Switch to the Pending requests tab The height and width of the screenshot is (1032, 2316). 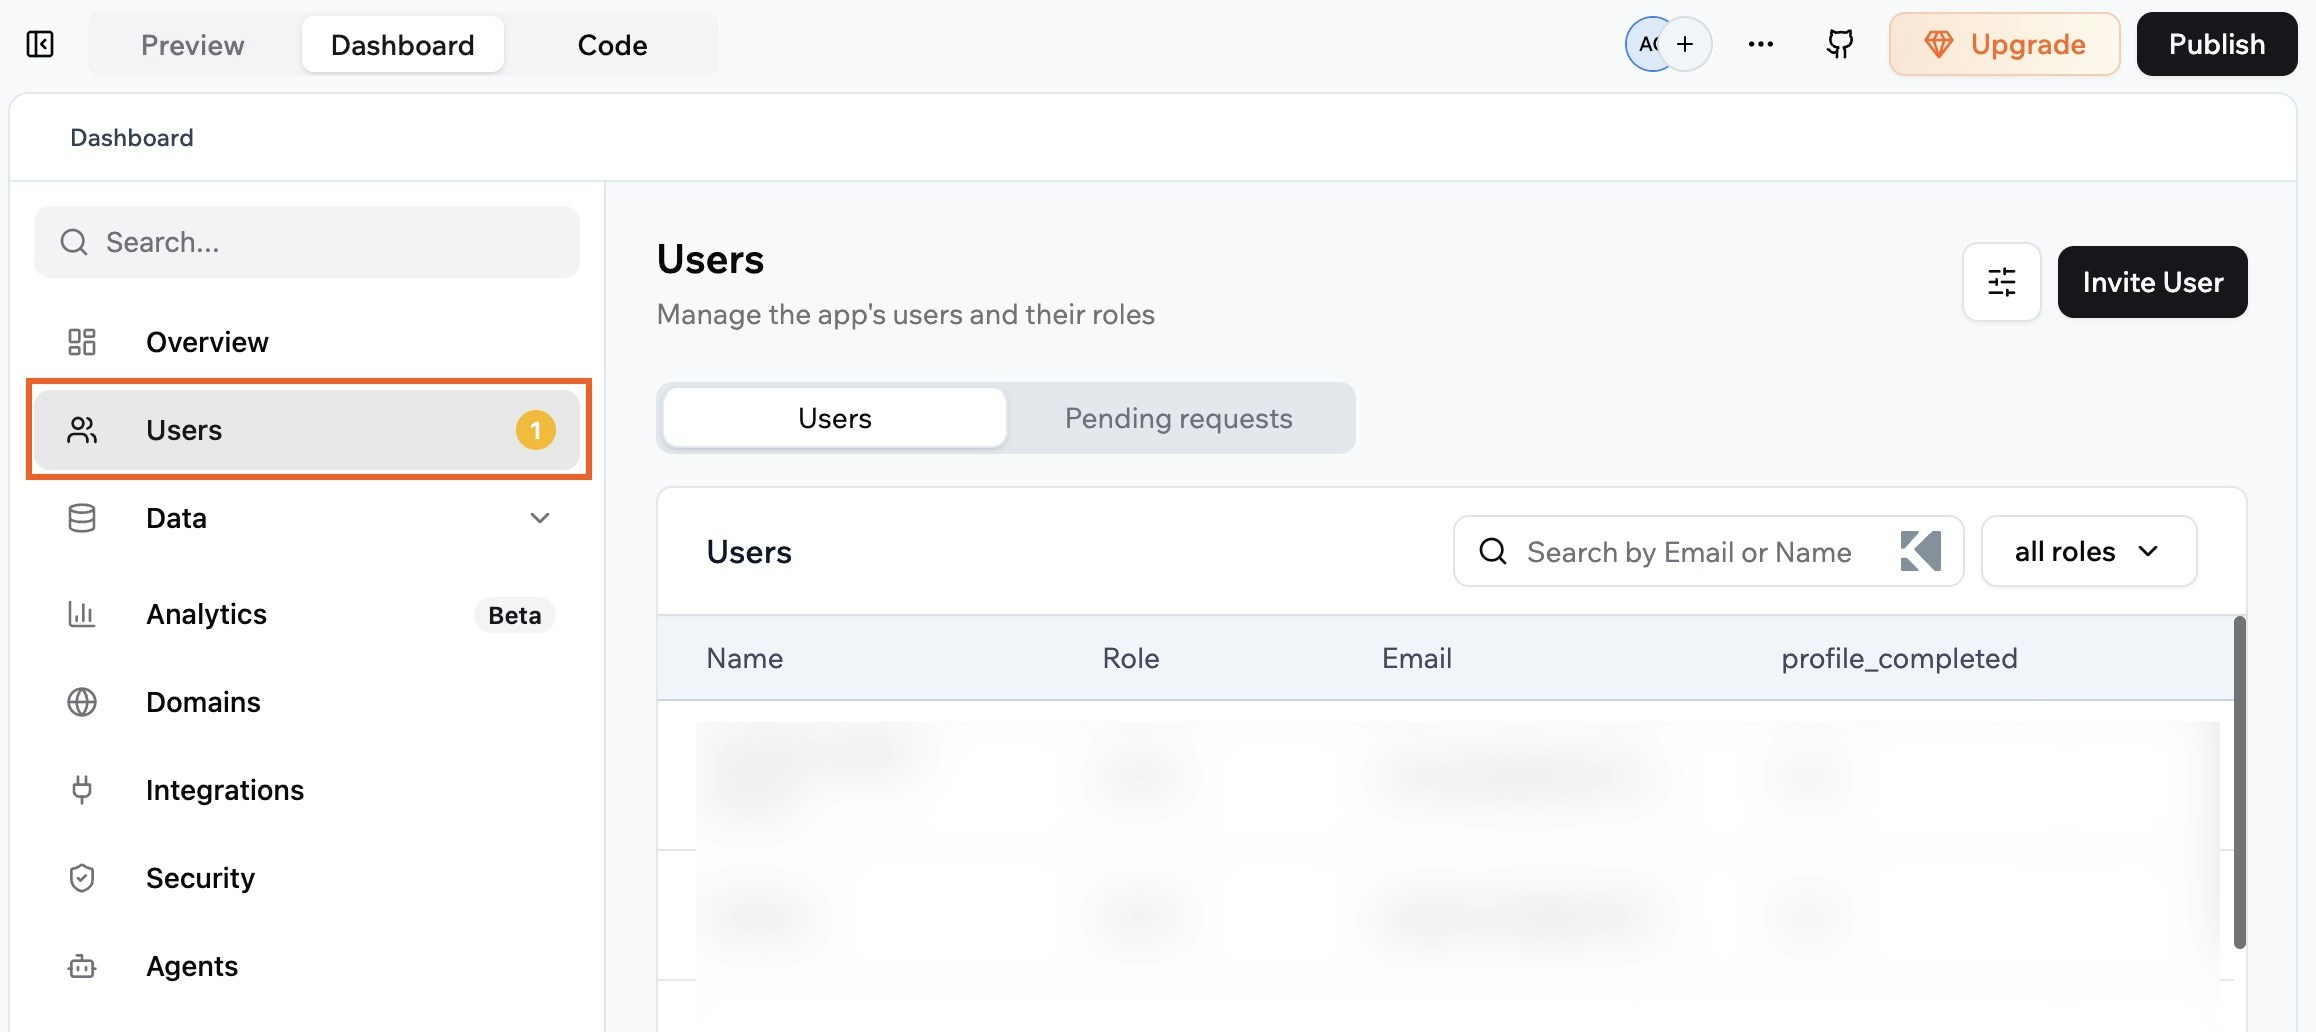pos(1178,418)
